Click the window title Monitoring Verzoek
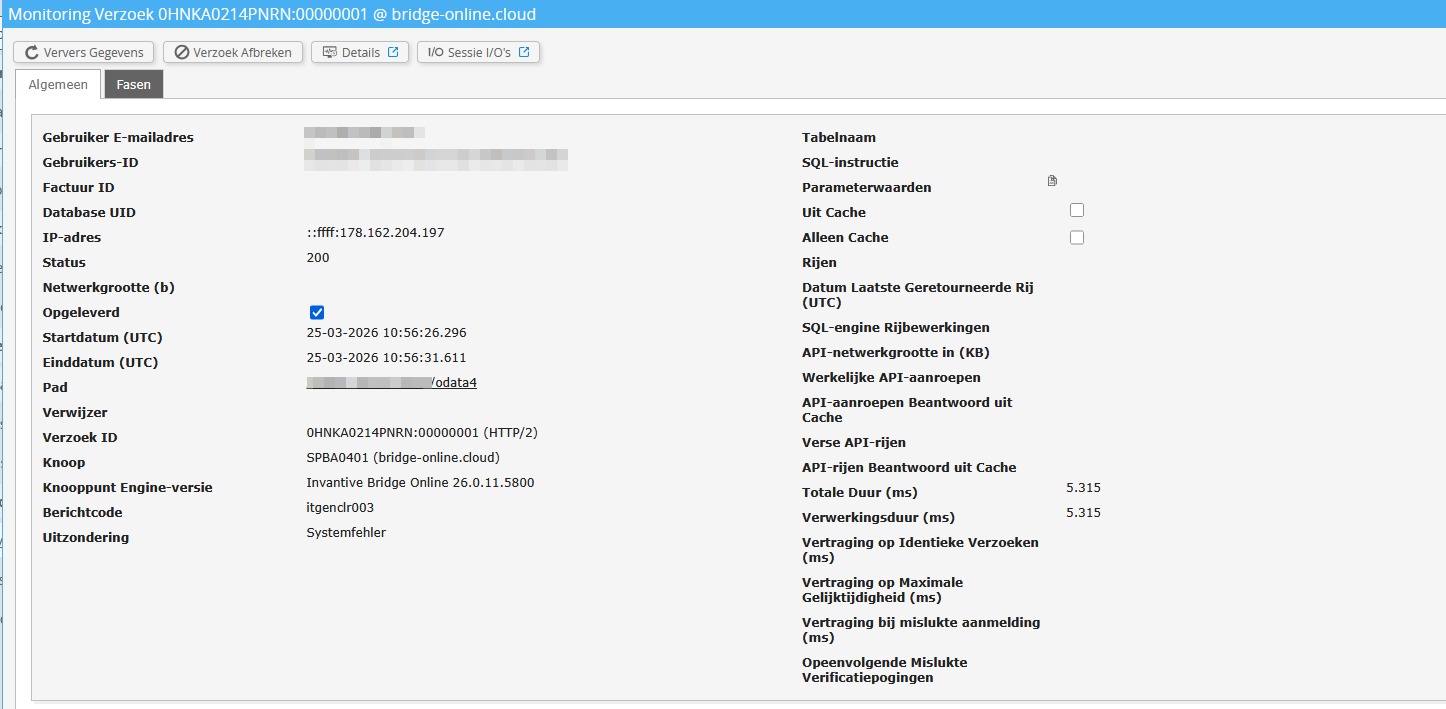 coord(272,14)
